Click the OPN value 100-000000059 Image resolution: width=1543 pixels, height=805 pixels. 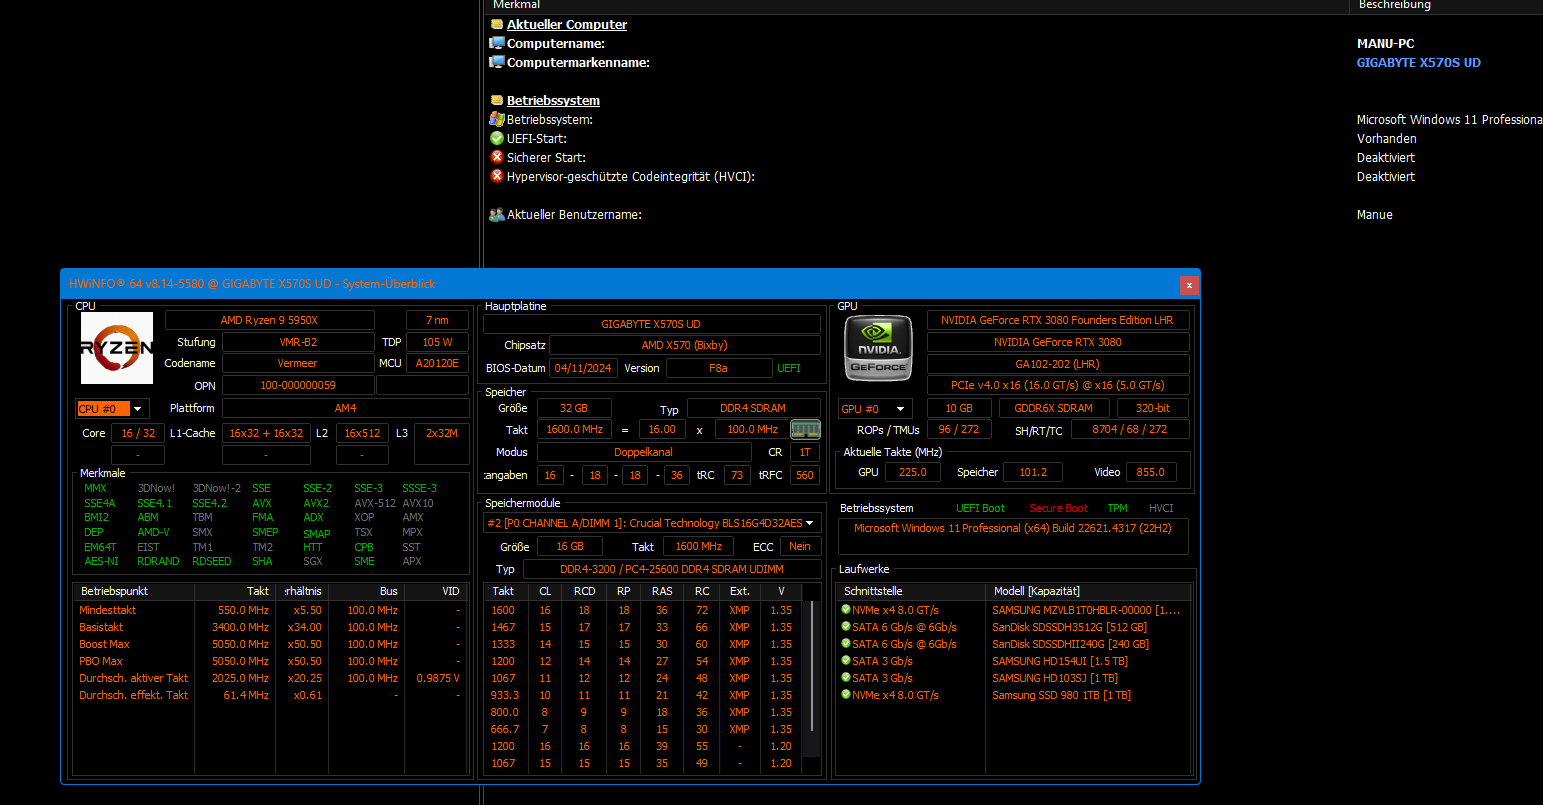tap(298, 385)
